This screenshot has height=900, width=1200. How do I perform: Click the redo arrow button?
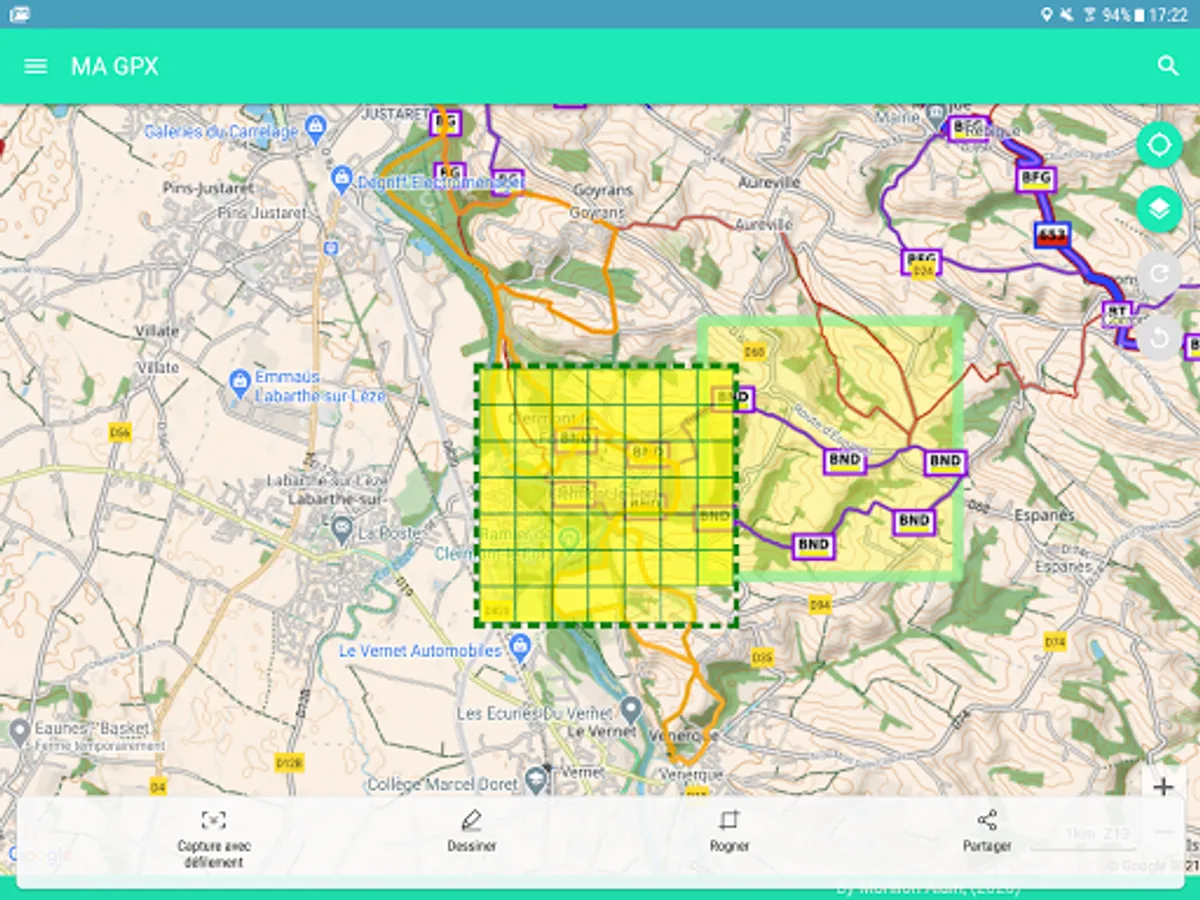[1159, 274]
